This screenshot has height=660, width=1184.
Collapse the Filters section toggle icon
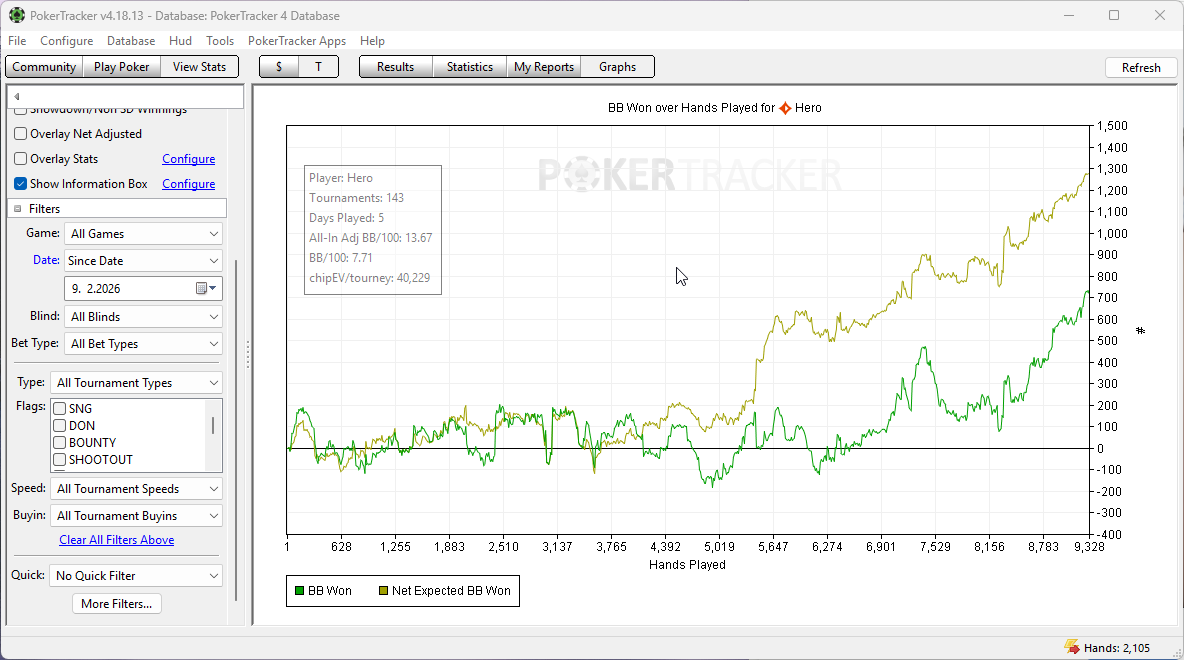click(x=18, y=209)
